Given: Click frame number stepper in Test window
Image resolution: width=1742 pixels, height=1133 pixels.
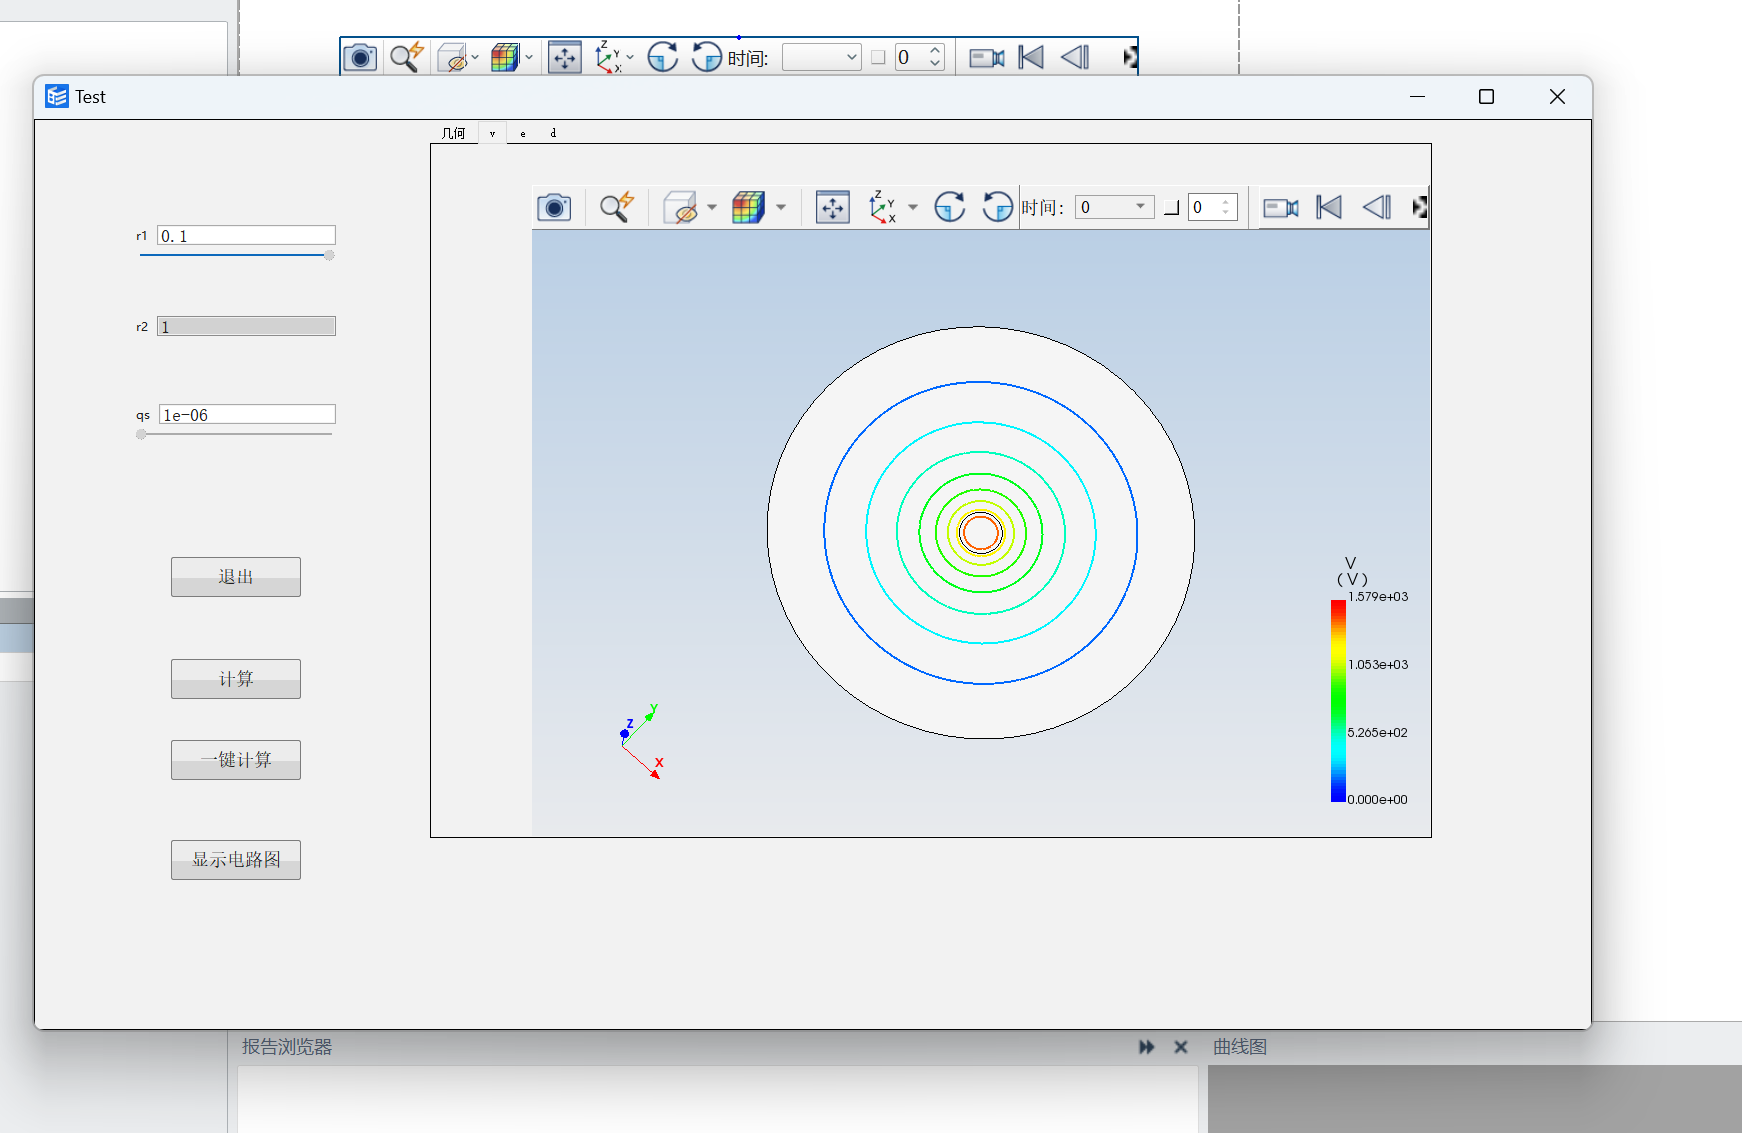Looking at the screenshot, I should 1226,207.
